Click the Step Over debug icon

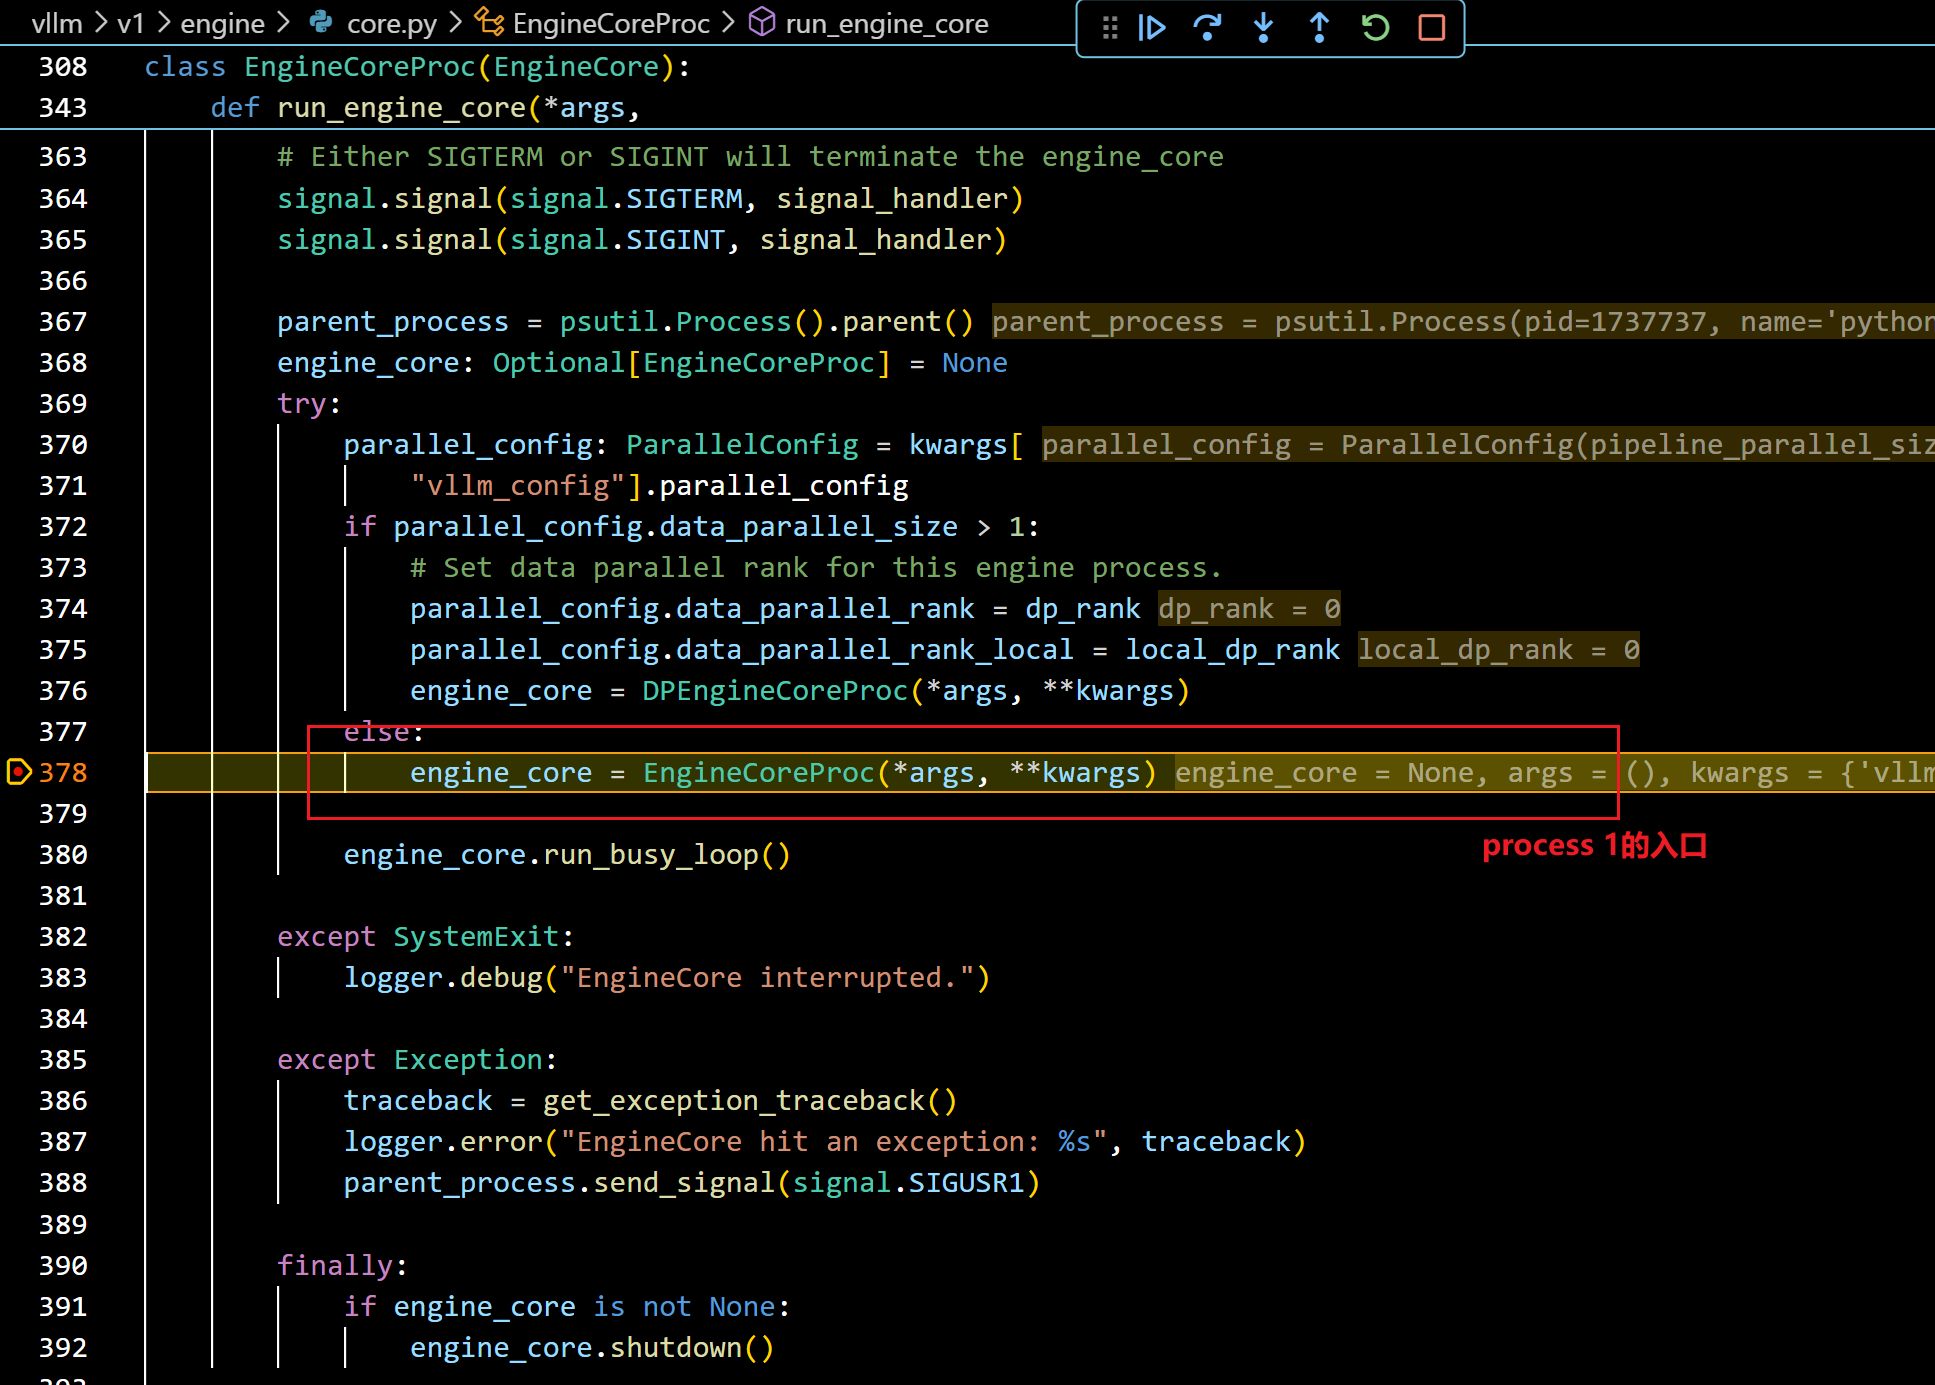(x=1207, y=28)
